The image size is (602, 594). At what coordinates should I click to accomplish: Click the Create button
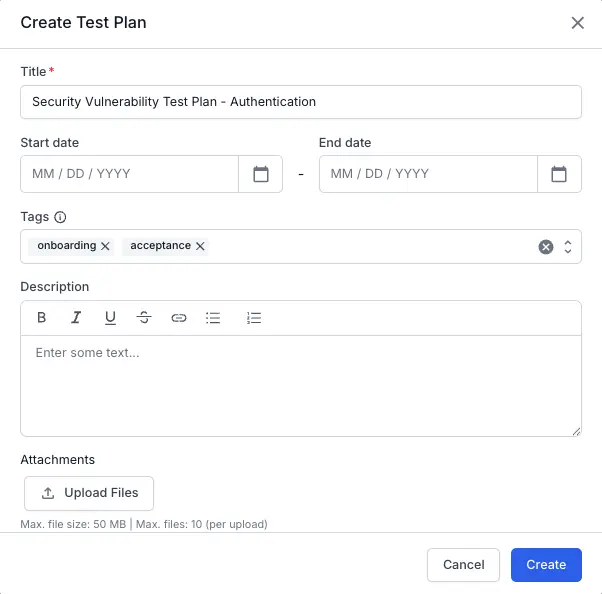(x=546, y=565)
